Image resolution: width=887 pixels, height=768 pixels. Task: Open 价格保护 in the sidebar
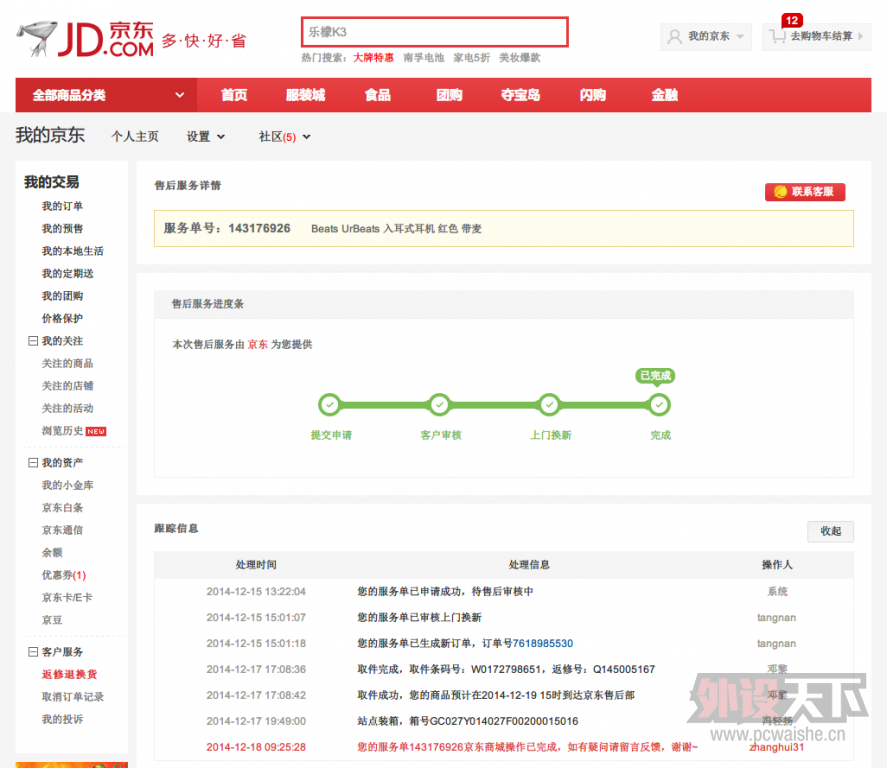coord(62,318)
